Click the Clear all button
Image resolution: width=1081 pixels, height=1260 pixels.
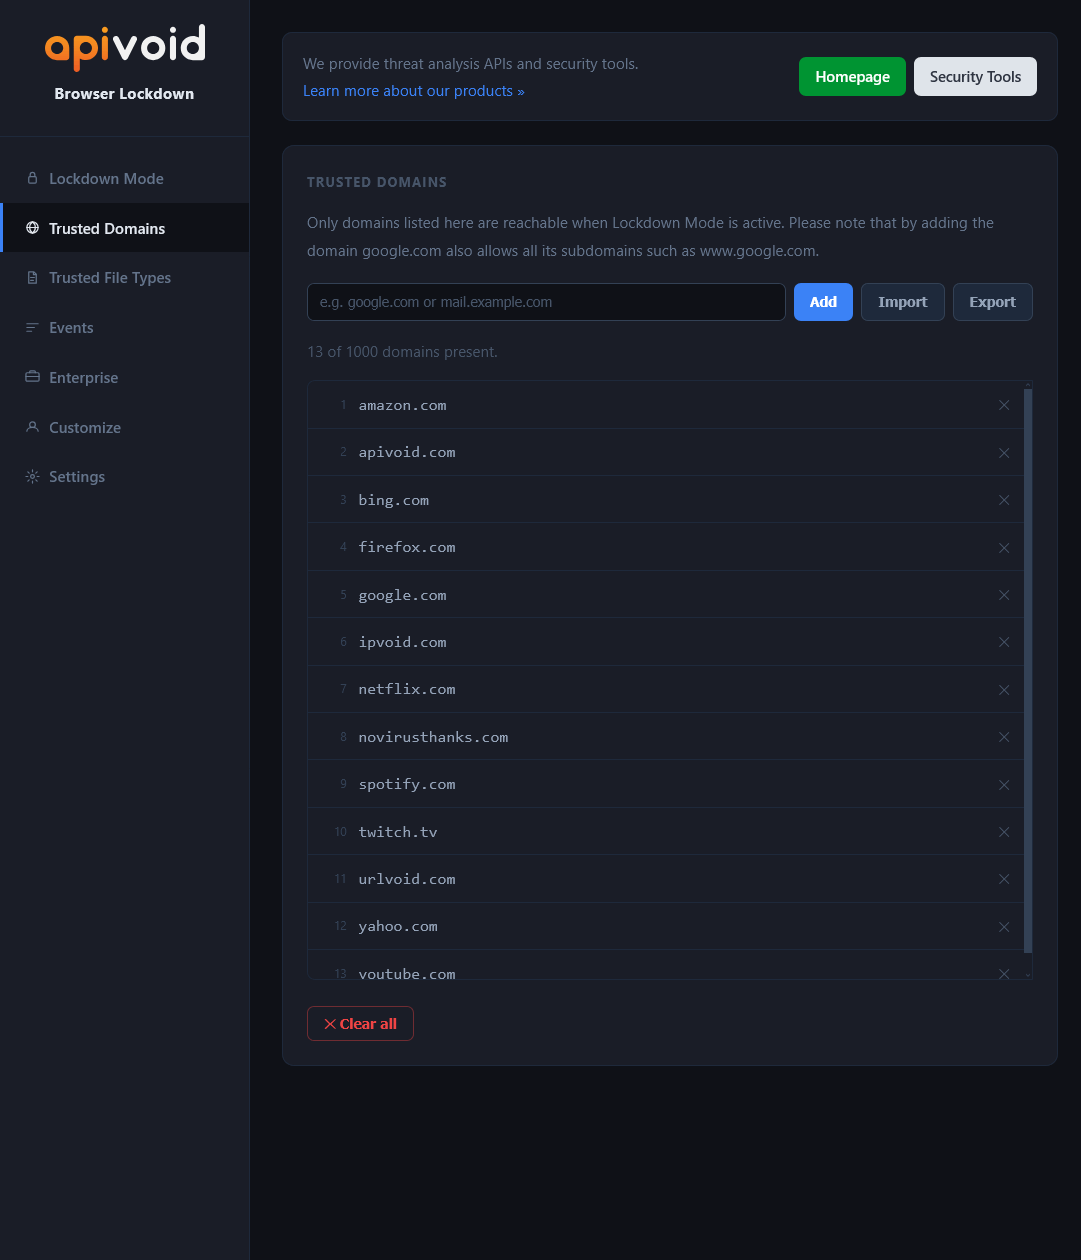360,1023
